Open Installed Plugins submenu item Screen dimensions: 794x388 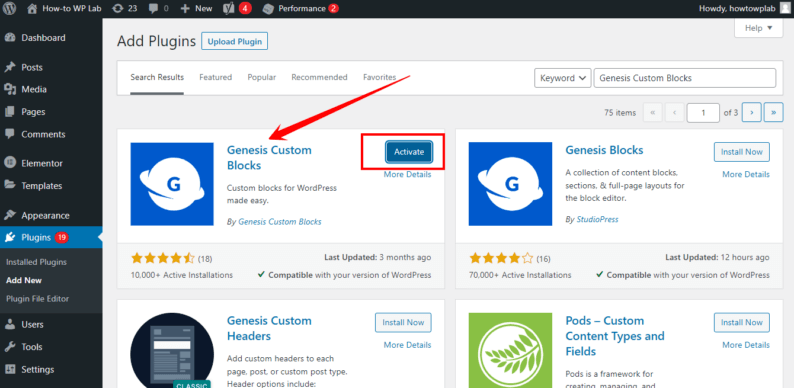36,262
